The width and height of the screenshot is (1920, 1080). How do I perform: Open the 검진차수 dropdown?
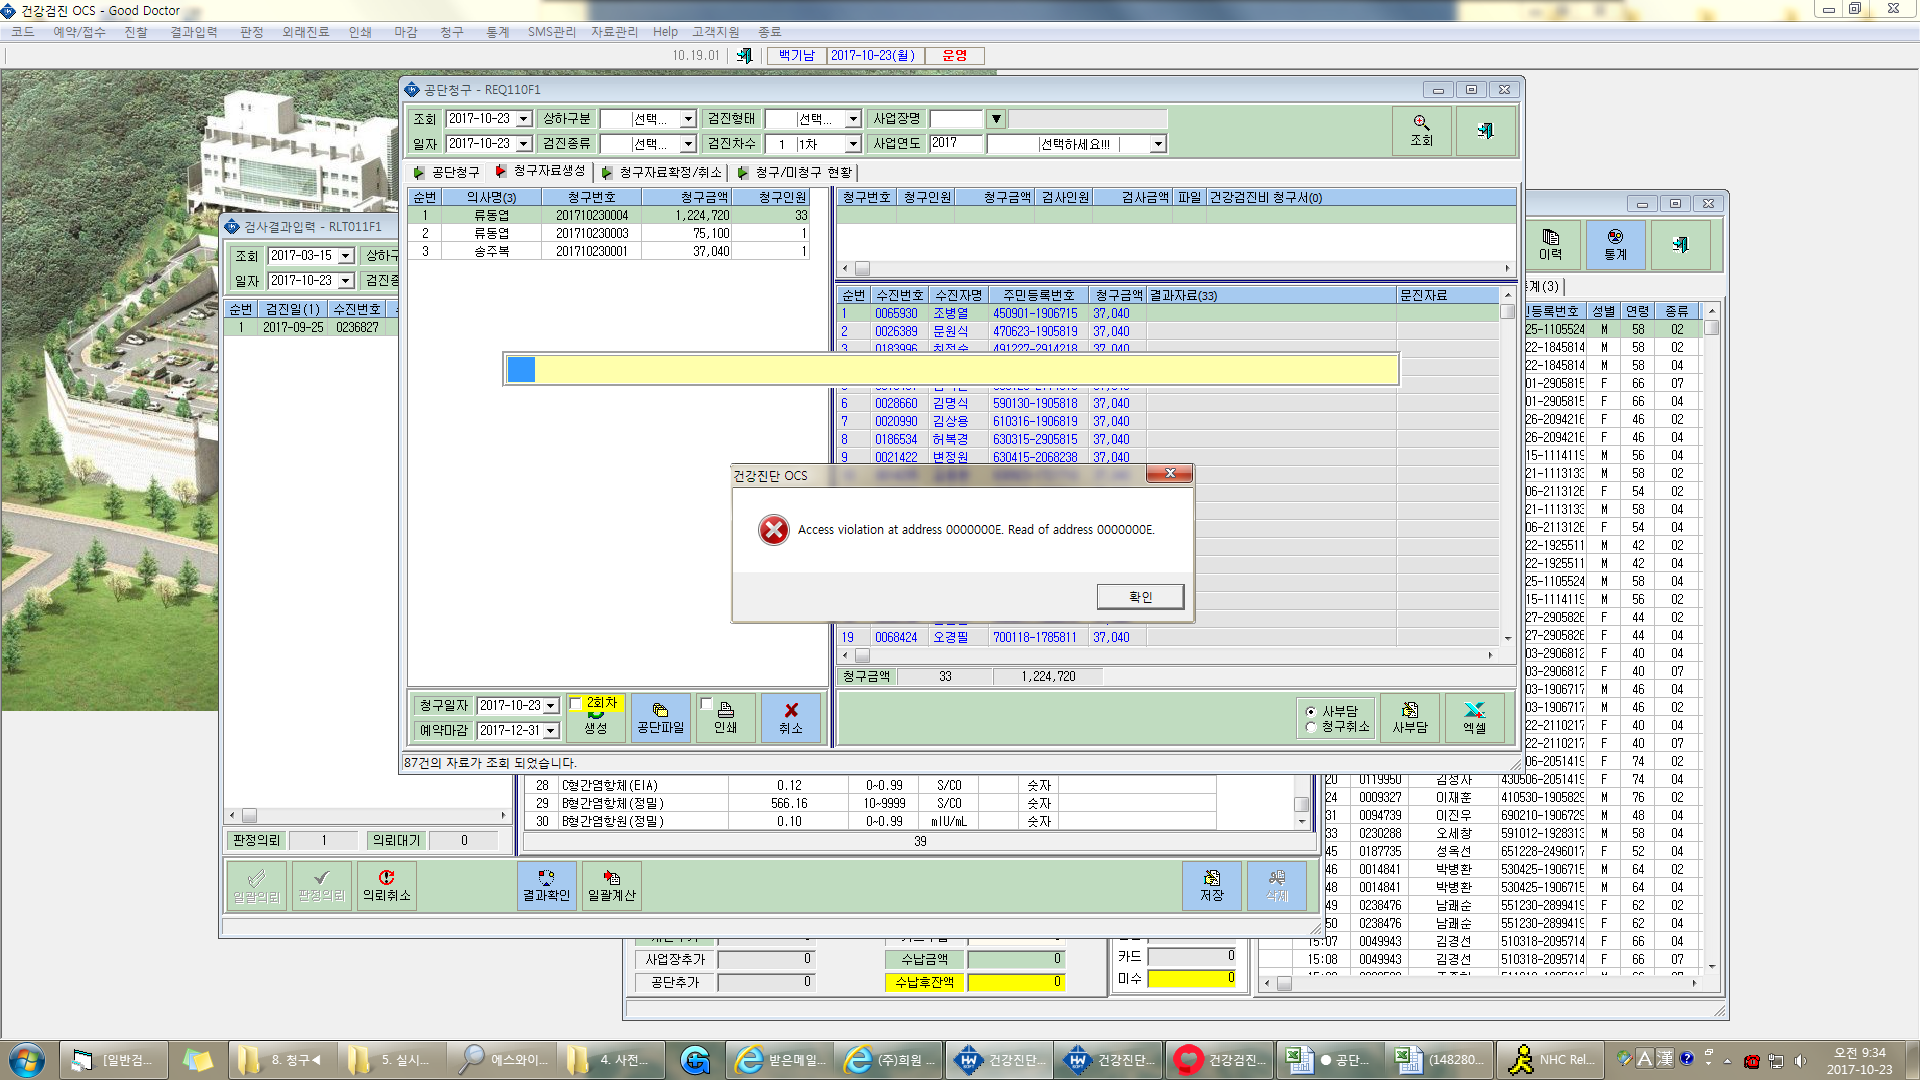[x=853, y=144]
